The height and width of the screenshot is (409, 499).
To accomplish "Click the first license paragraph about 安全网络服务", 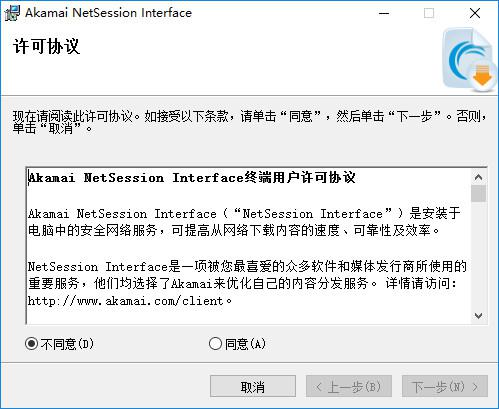I will point(244,222).
